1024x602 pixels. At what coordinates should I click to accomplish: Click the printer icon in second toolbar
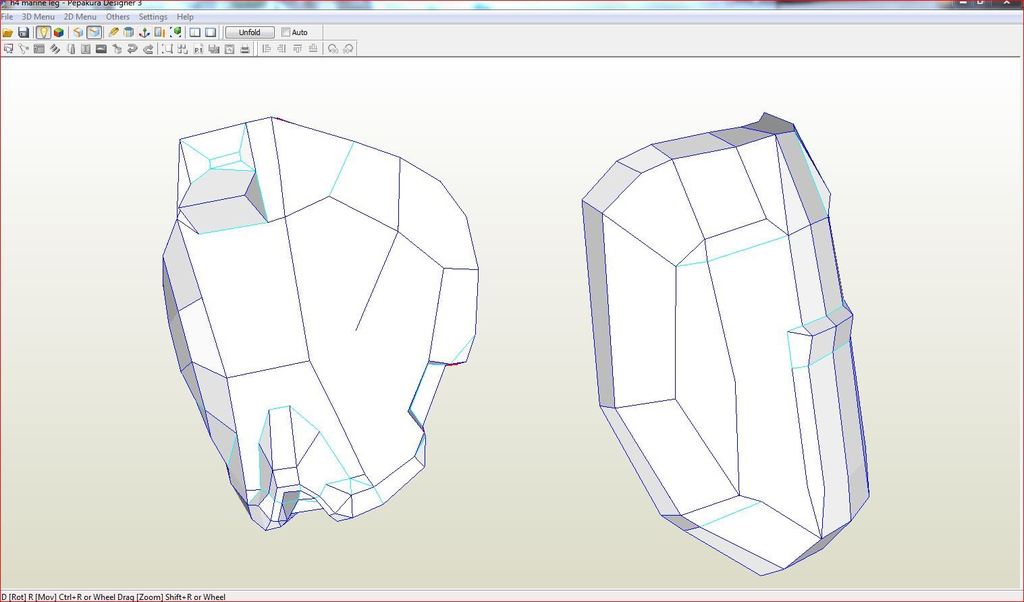[x=246, y=48]
